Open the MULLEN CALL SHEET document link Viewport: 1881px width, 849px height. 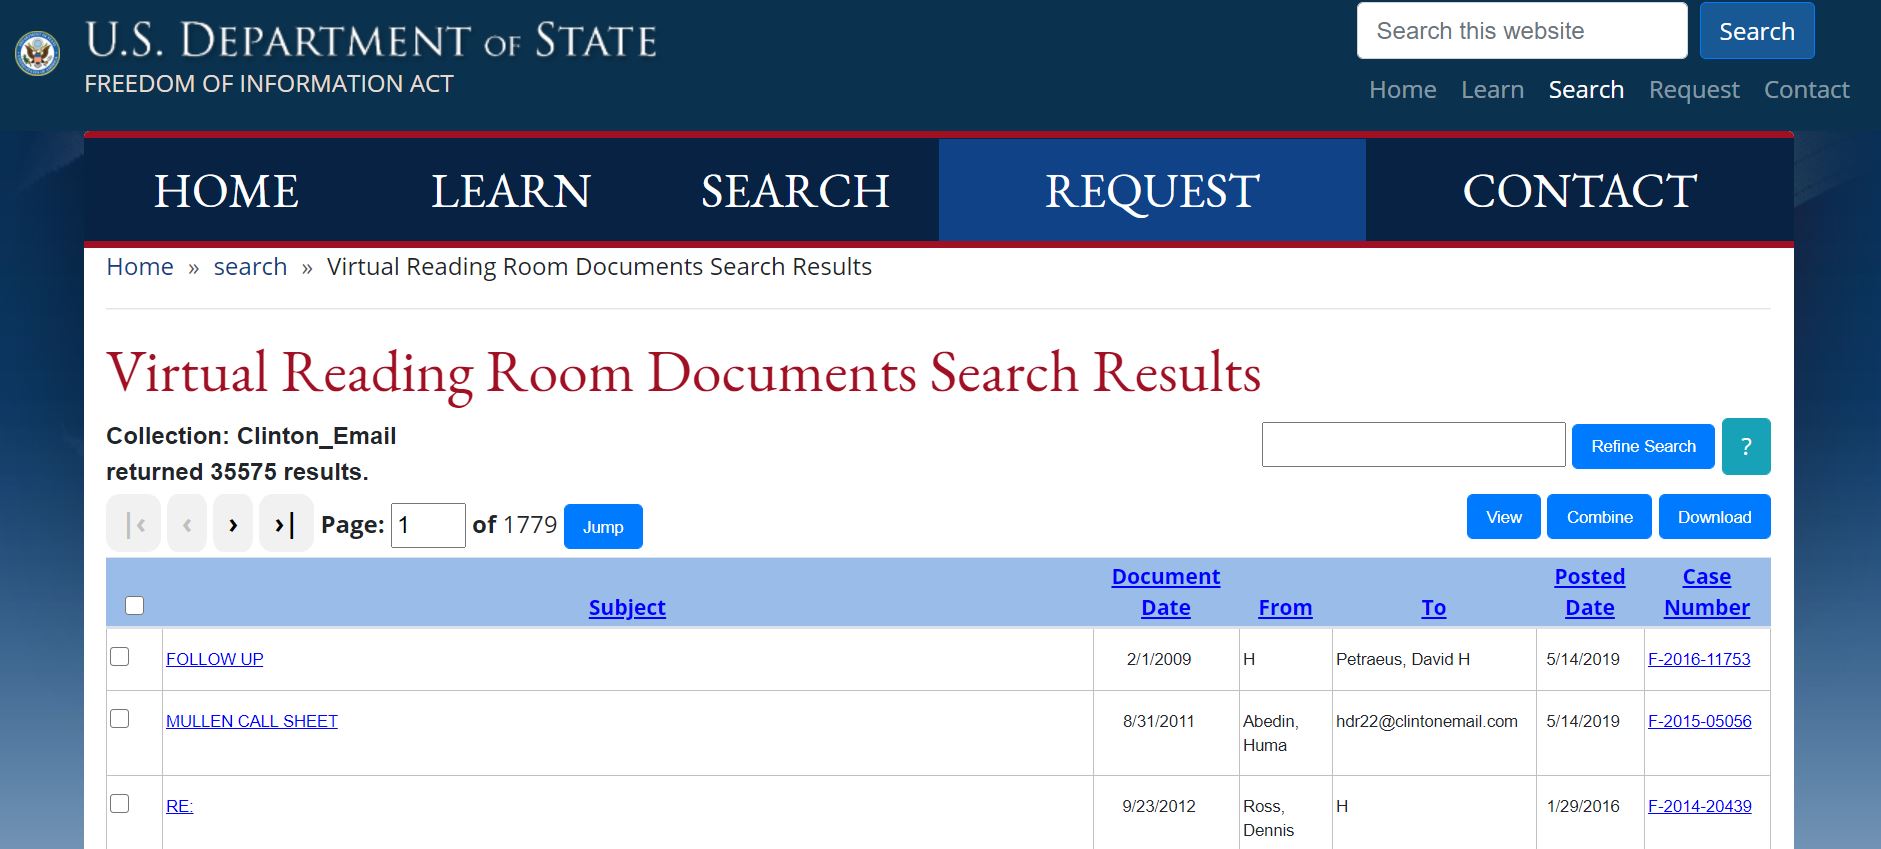(x=252, y=721)
